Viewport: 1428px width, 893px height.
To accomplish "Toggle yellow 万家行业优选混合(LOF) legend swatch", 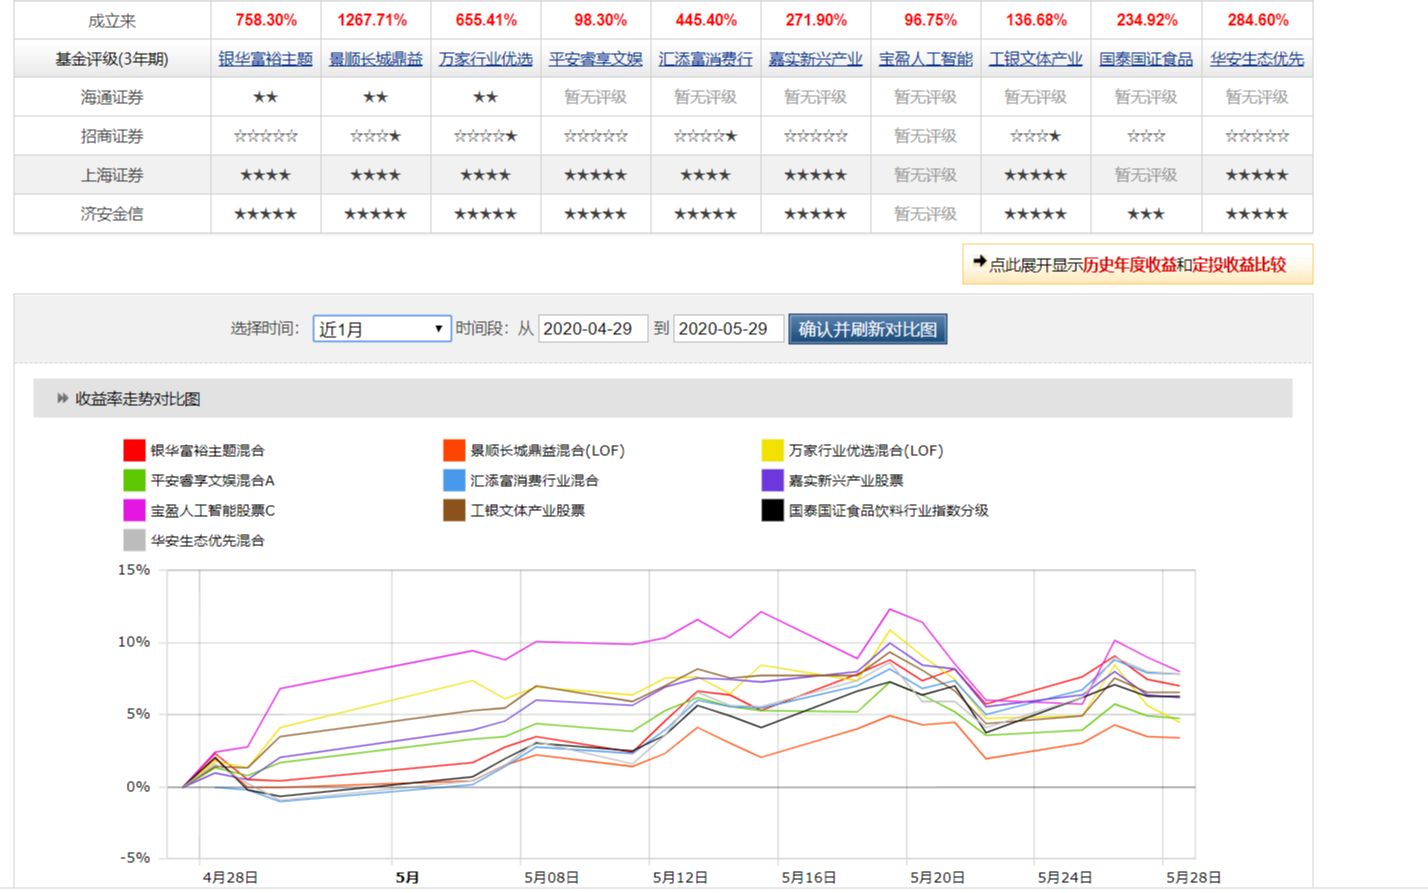I will tap(772, 451).
